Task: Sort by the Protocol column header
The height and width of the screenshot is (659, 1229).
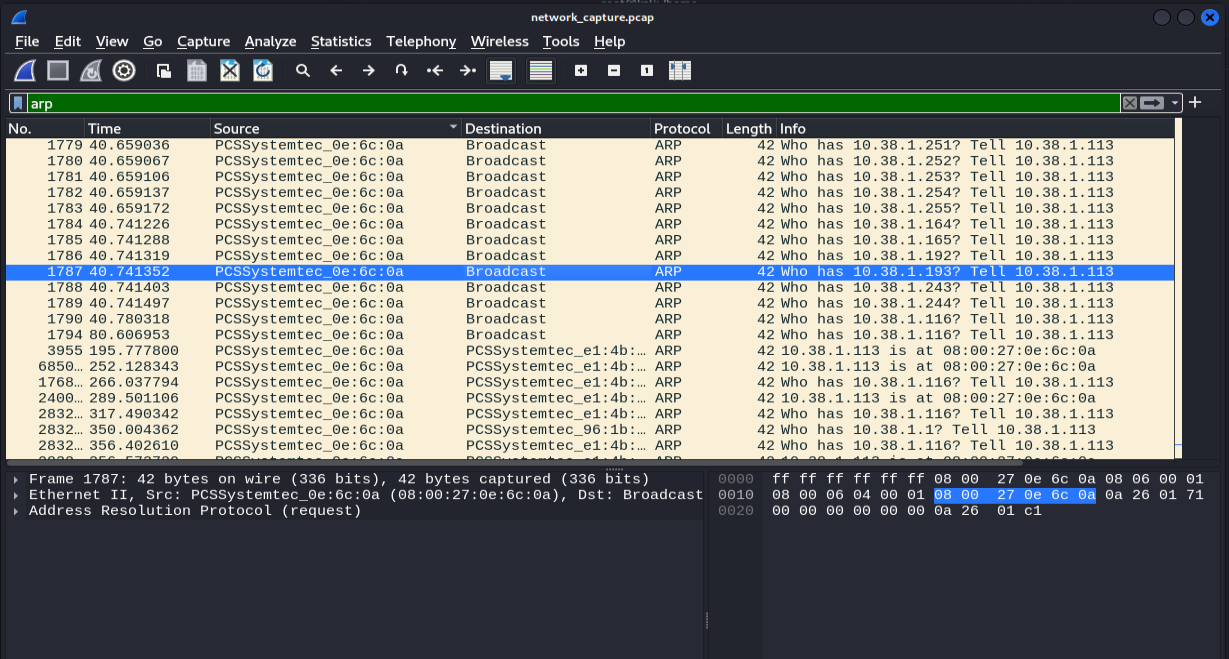Action: tap(686, 128)
